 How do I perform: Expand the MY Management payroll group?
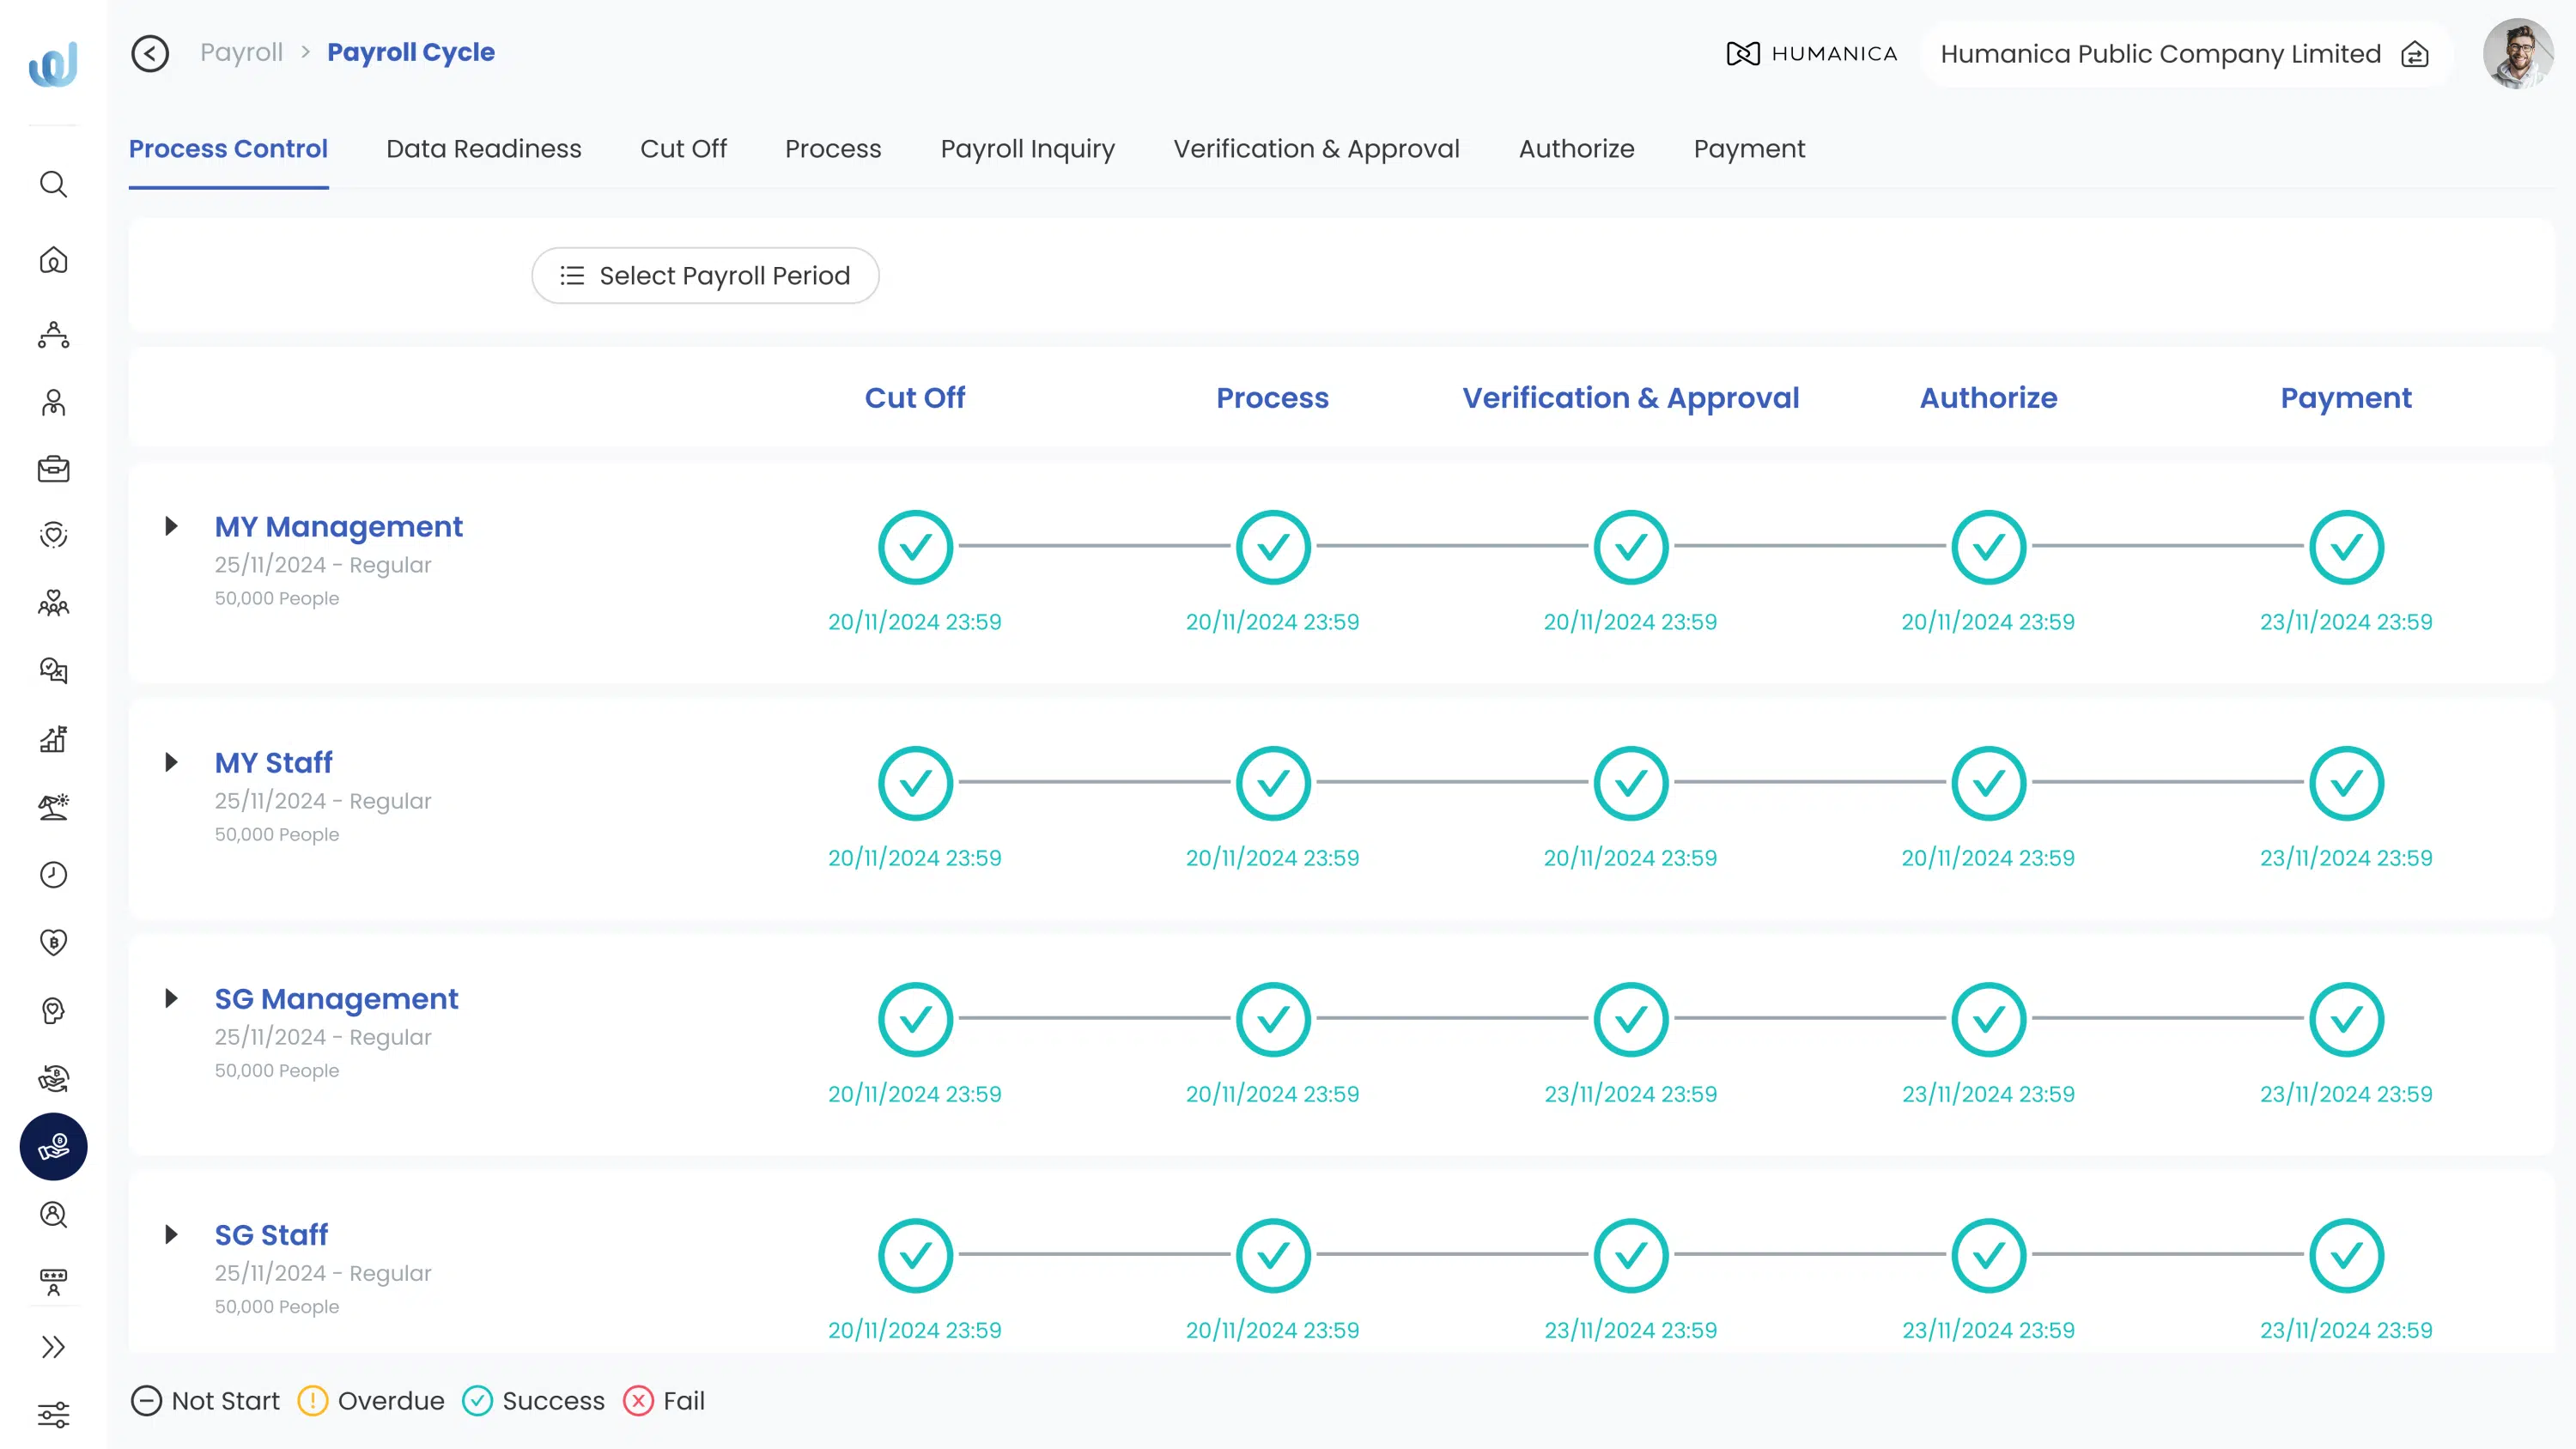point(170,527)
